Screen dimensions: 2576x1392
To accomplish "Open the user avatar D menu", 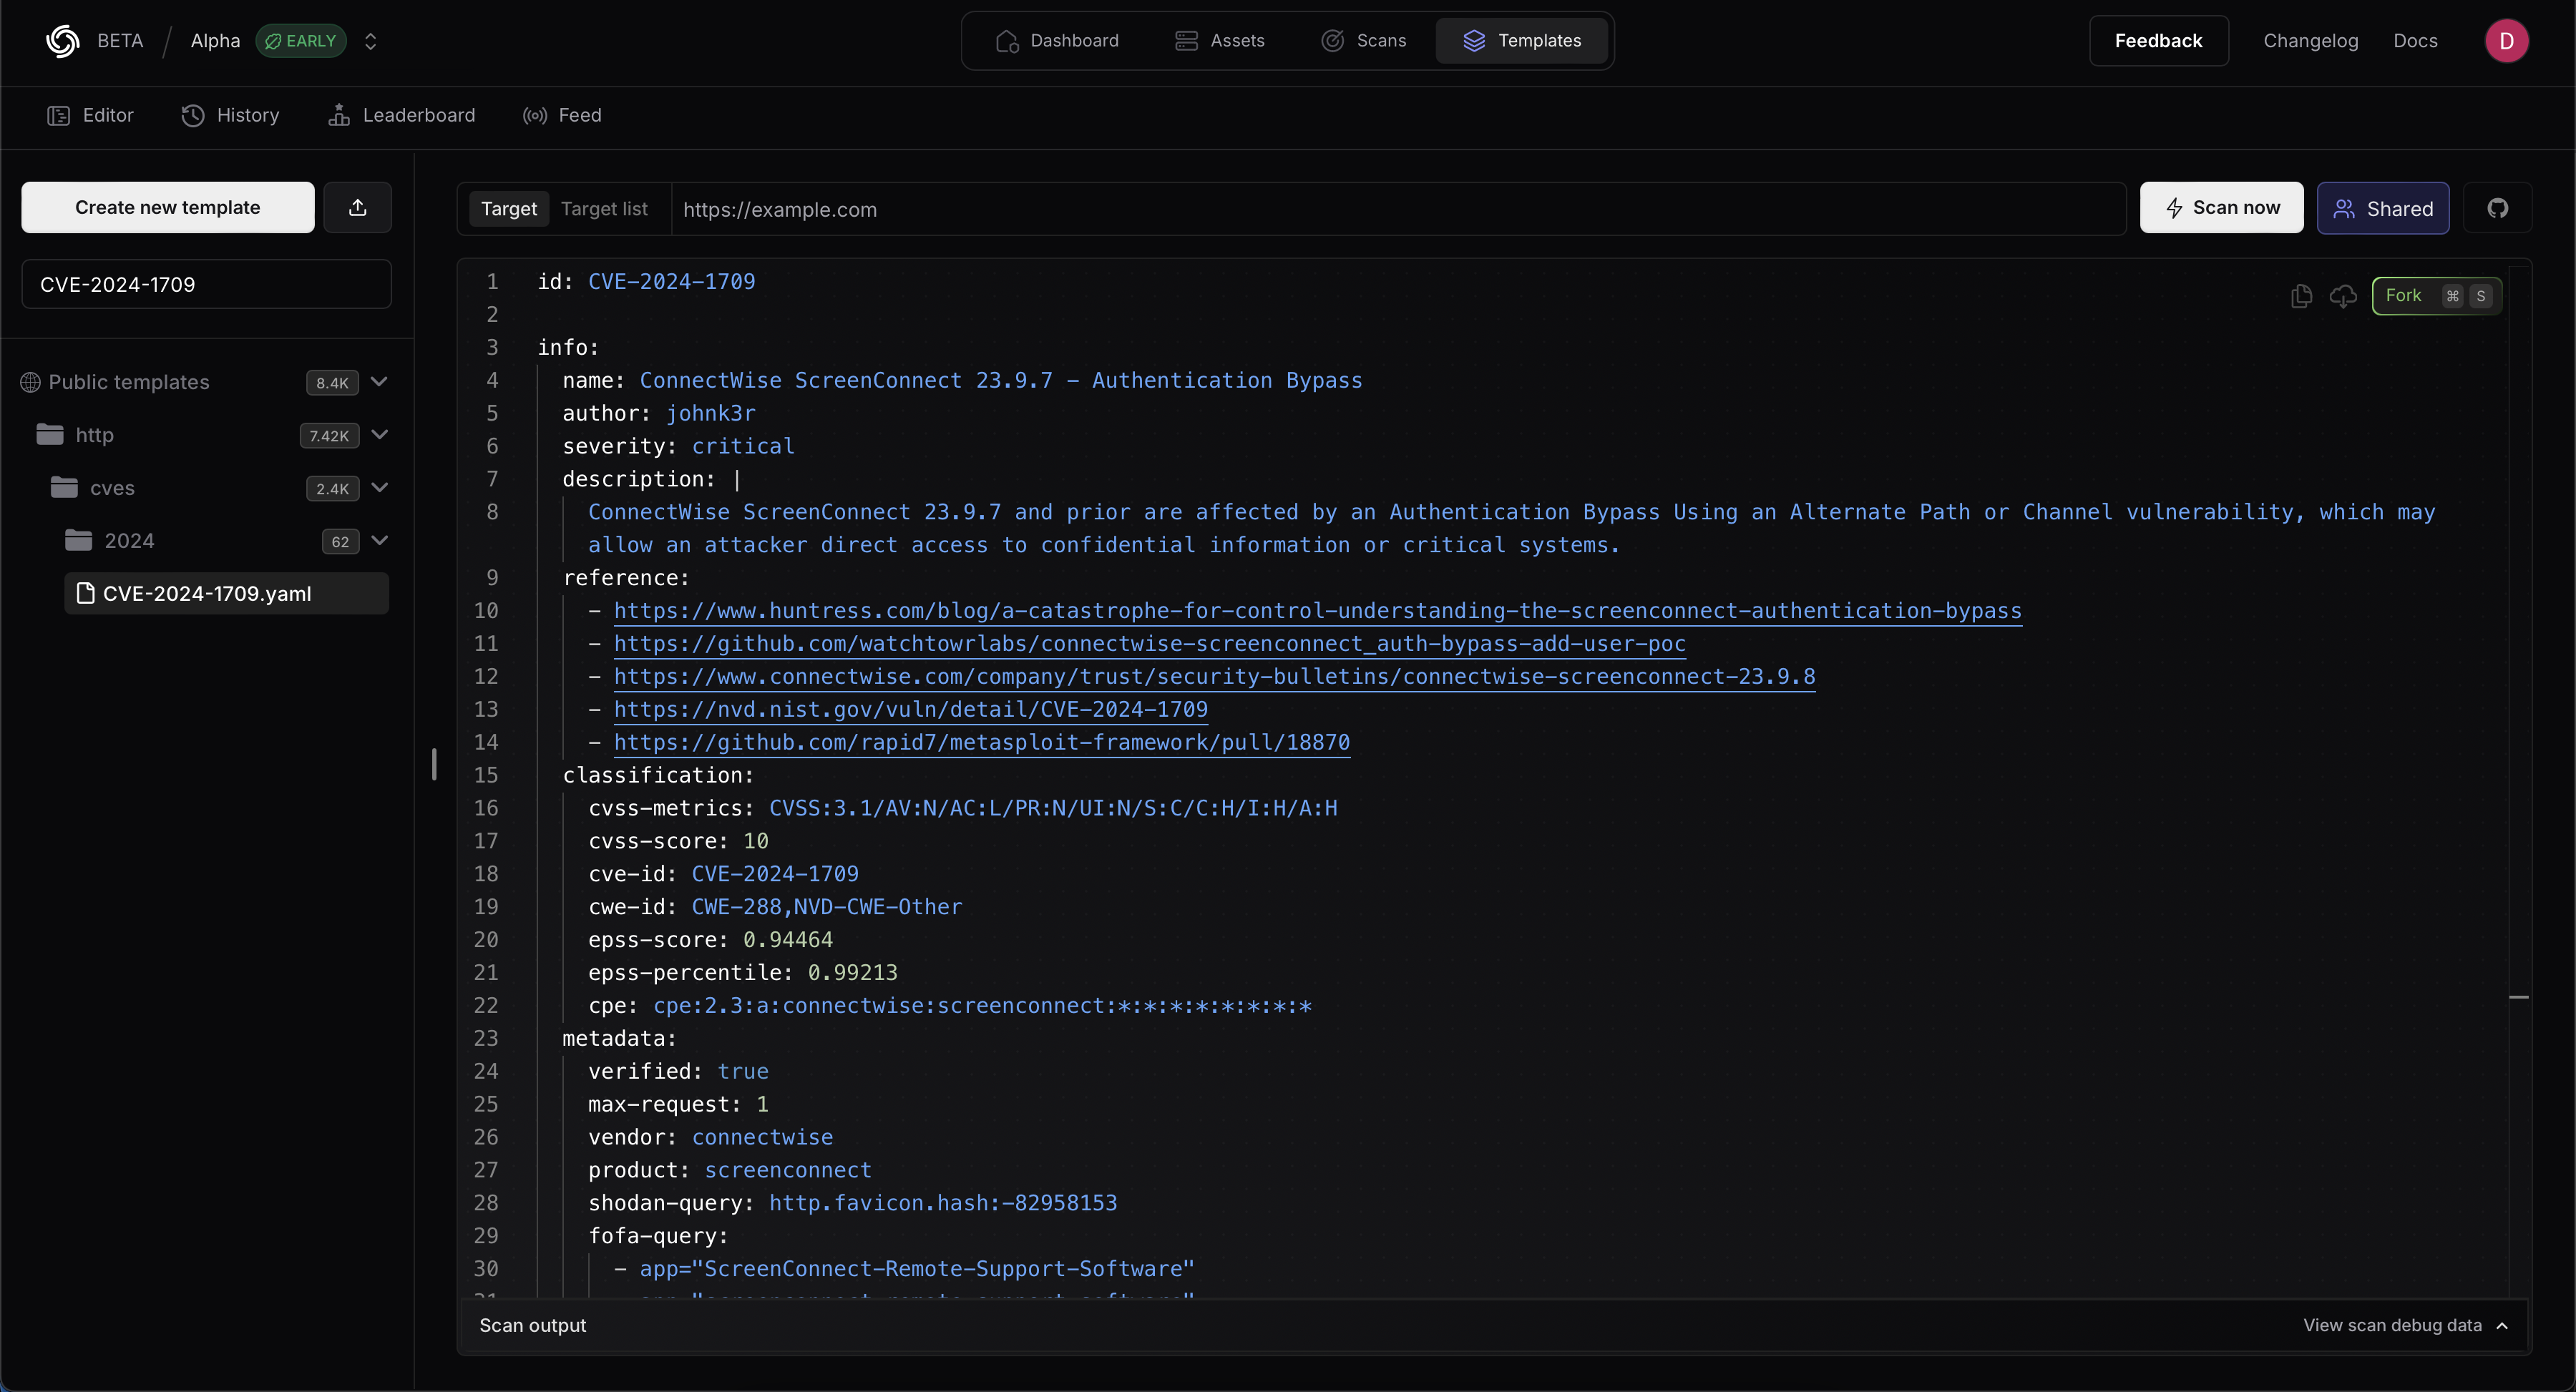I will click(x=2506, y=41).
